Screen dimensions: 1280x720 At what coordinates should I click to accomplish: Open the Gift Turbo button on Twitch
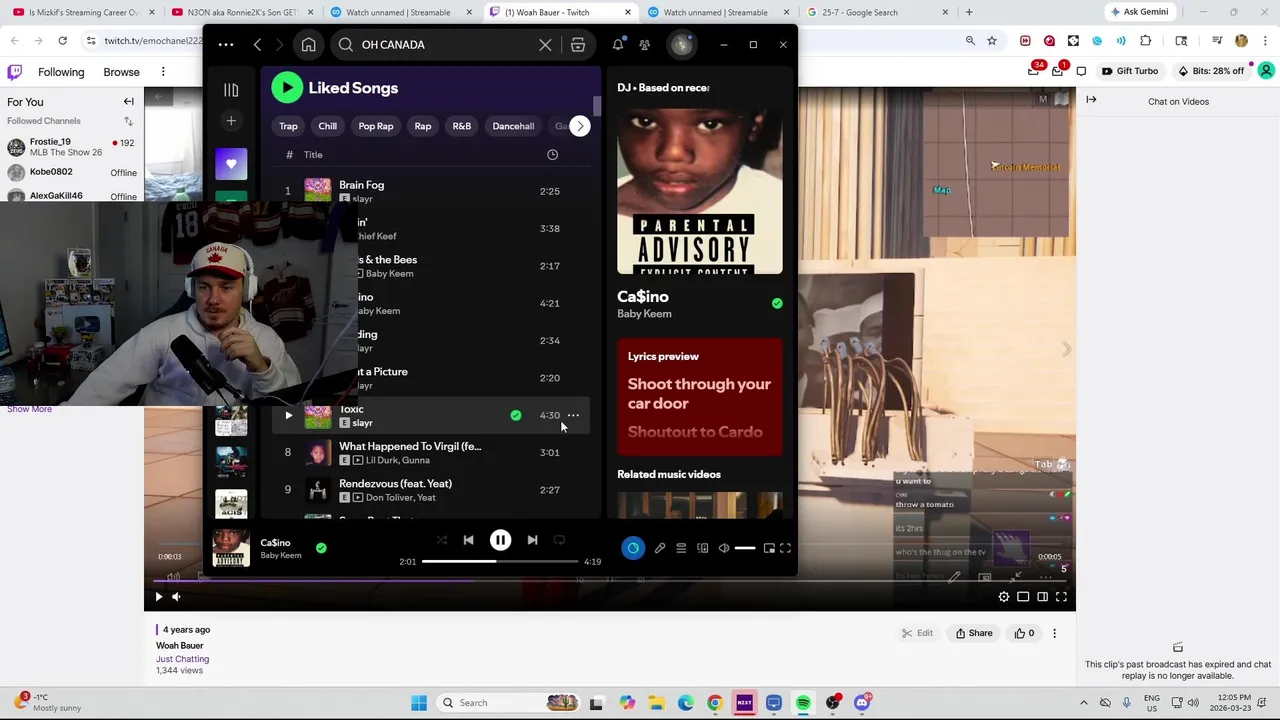point(1129,71)
